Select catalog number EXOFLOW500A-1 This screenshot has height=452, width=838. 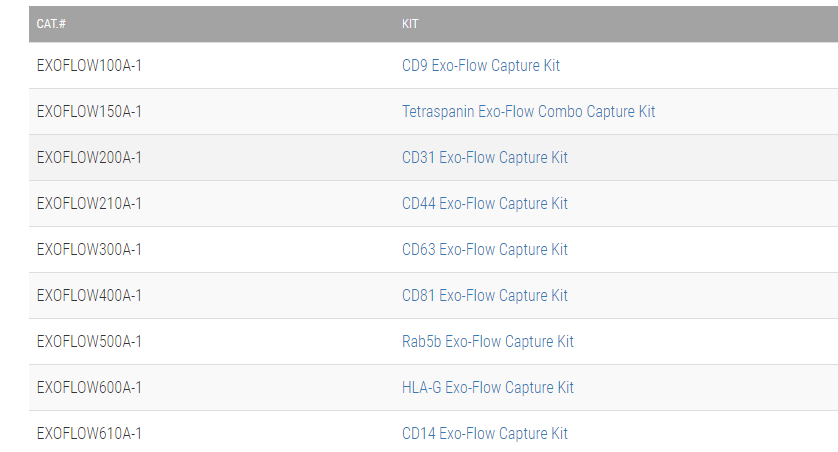tap(89, 341)
